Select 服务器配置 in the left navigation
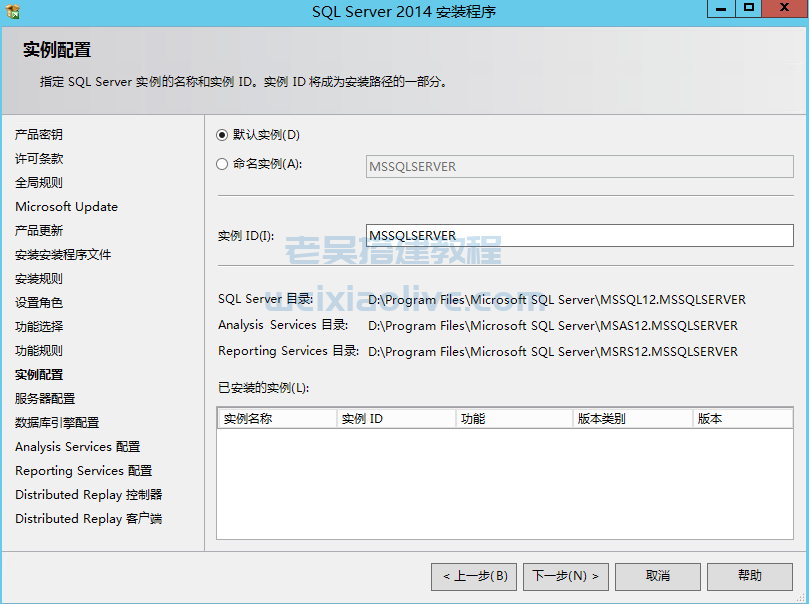Viewport: 809px width, 604px height. [x=45, y=399]
